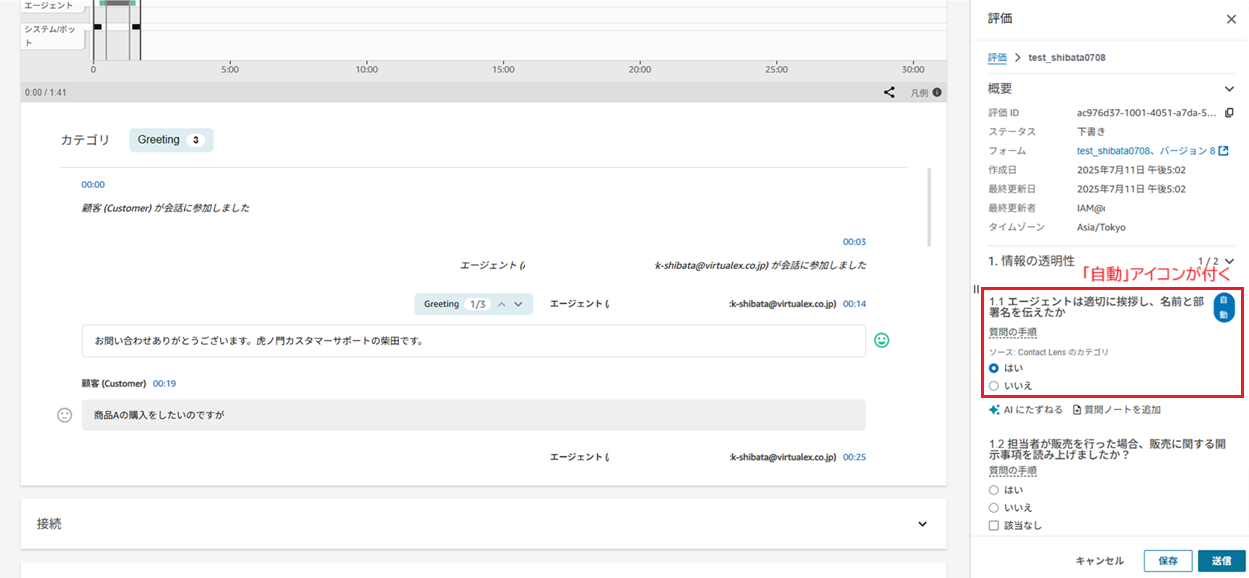Image resolution: width=1249 pixels, height=578 pixels.
Task: Click the 保存 button
Action: [x=1168, y=561]
